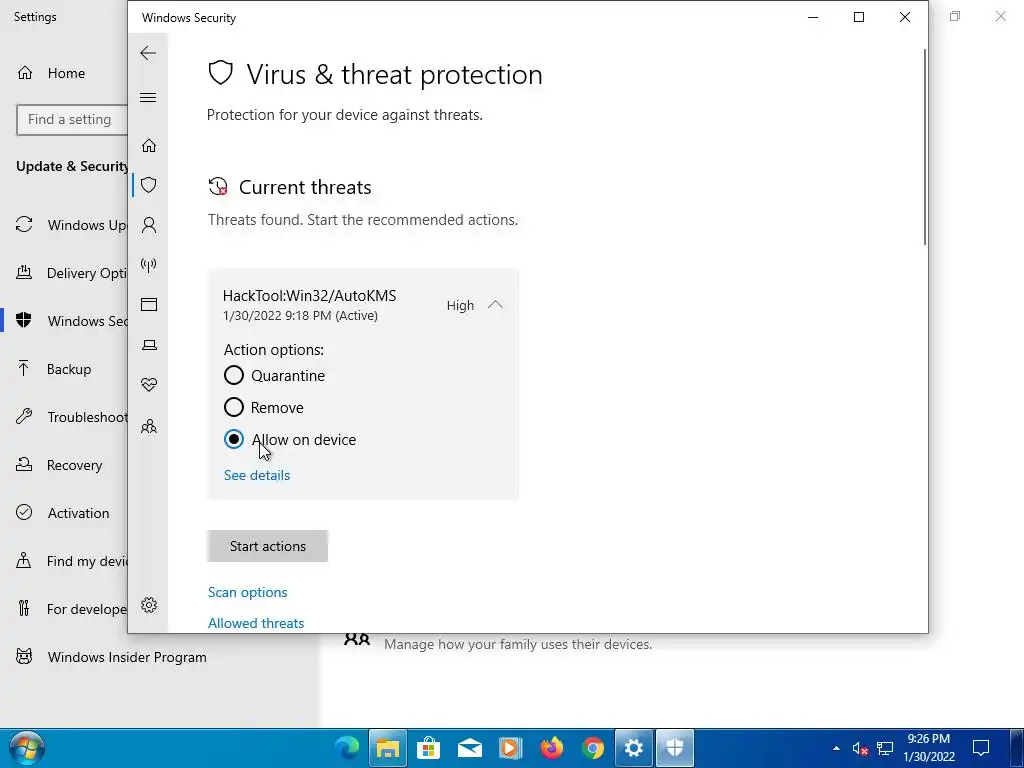The image size is (1024, 768).
Task: Click the HackTool:Win32/AutoKMS threat name
Action: 310,296
